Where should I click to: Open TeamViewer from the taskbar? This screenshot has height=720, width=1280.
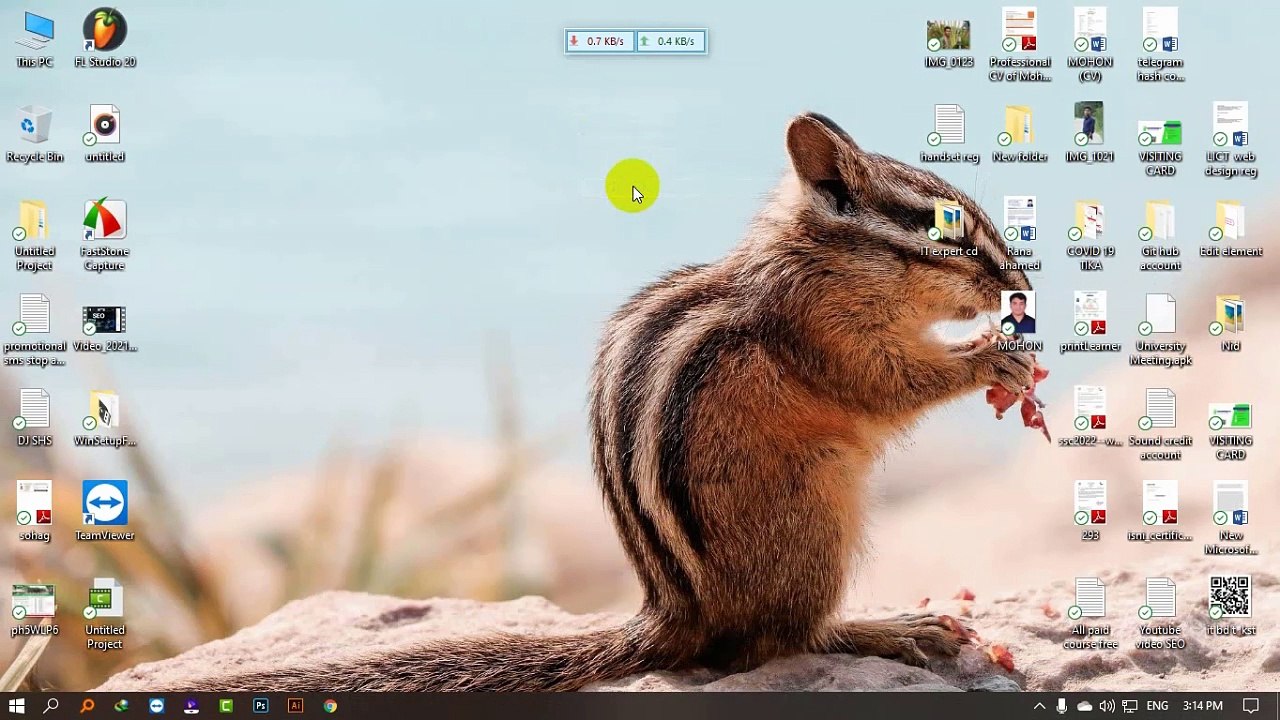pyautogui.click(x=156, y=706)
